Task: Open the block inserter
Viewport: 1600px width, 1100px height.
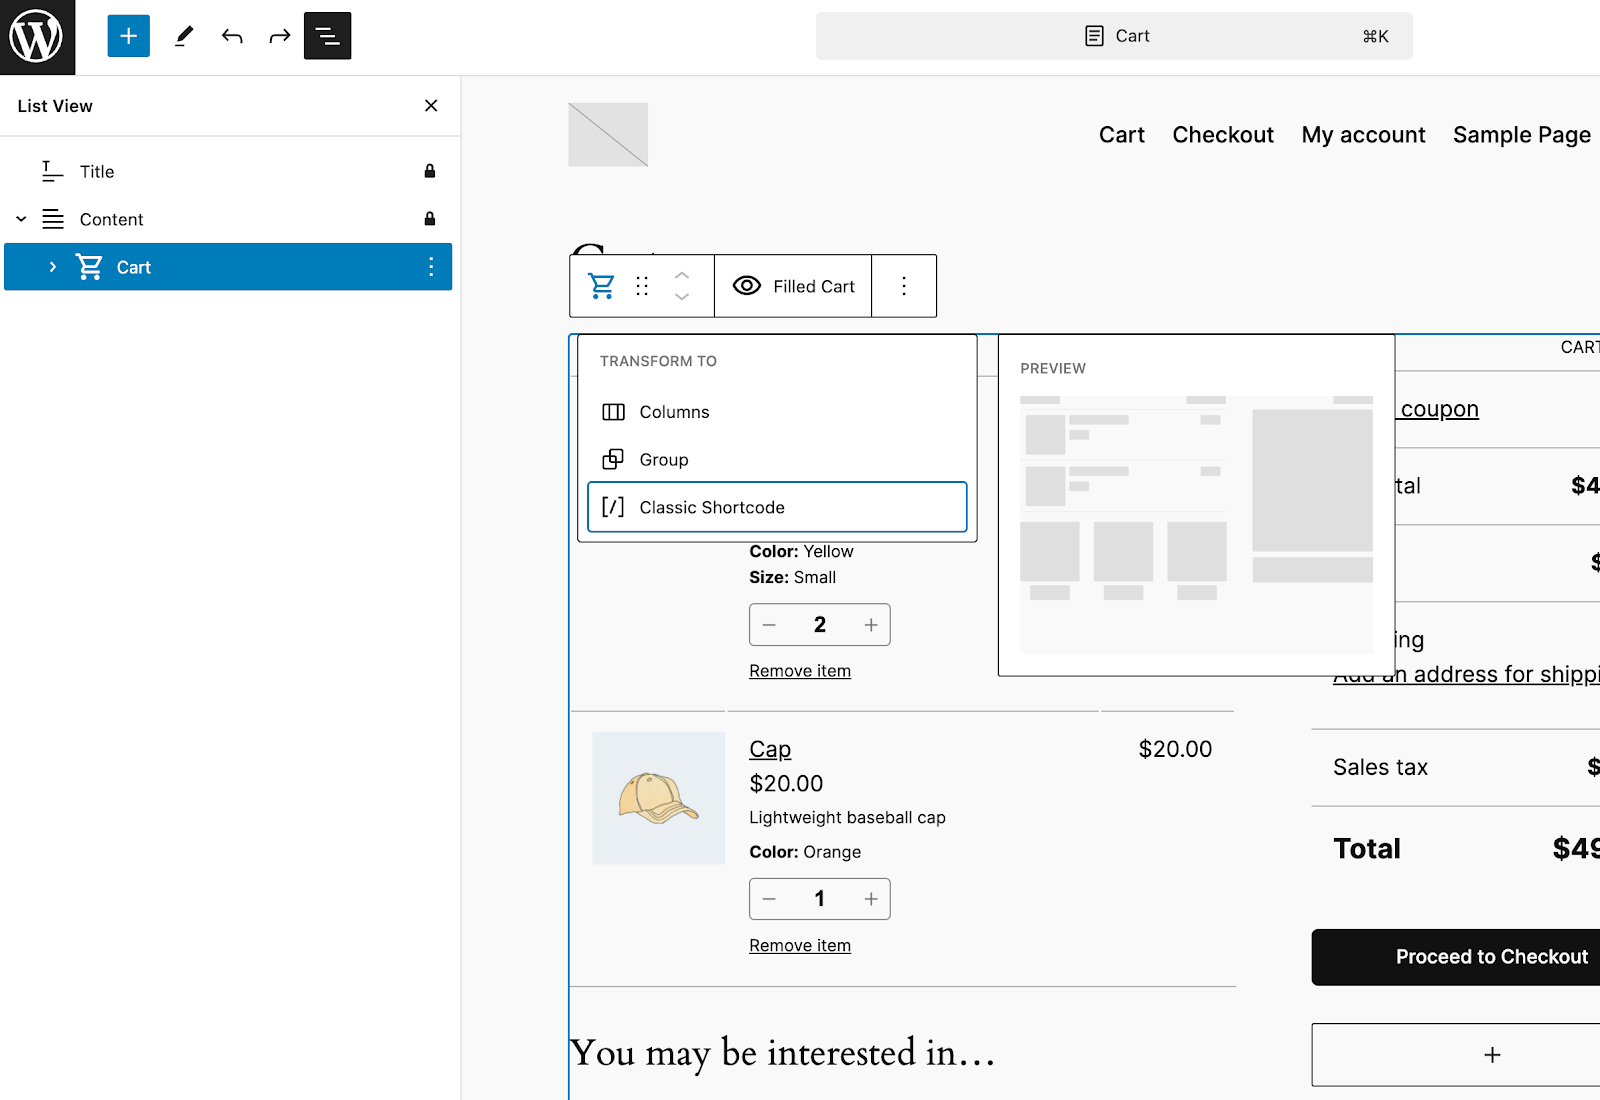Action: (x=128, y=36)
